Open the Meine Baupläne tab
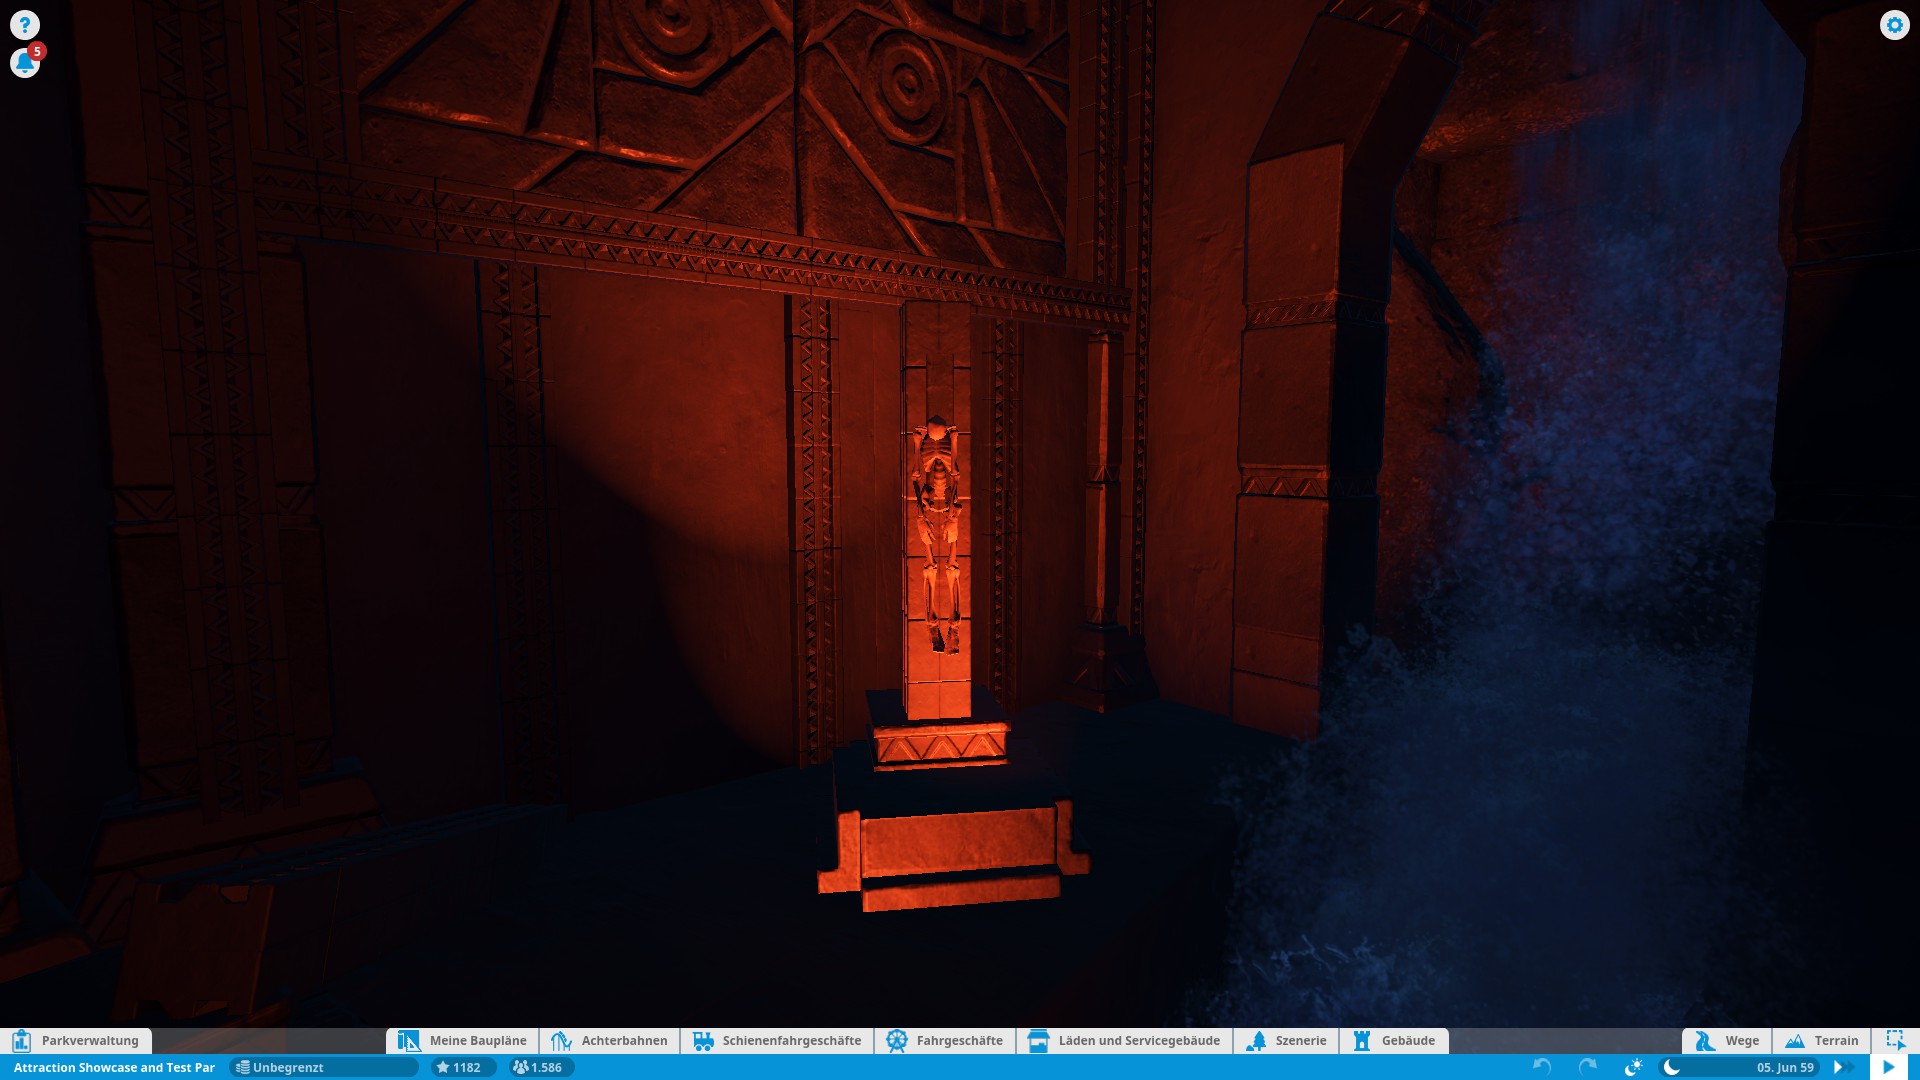The image size is (1920, 1080). point(462,1041)
